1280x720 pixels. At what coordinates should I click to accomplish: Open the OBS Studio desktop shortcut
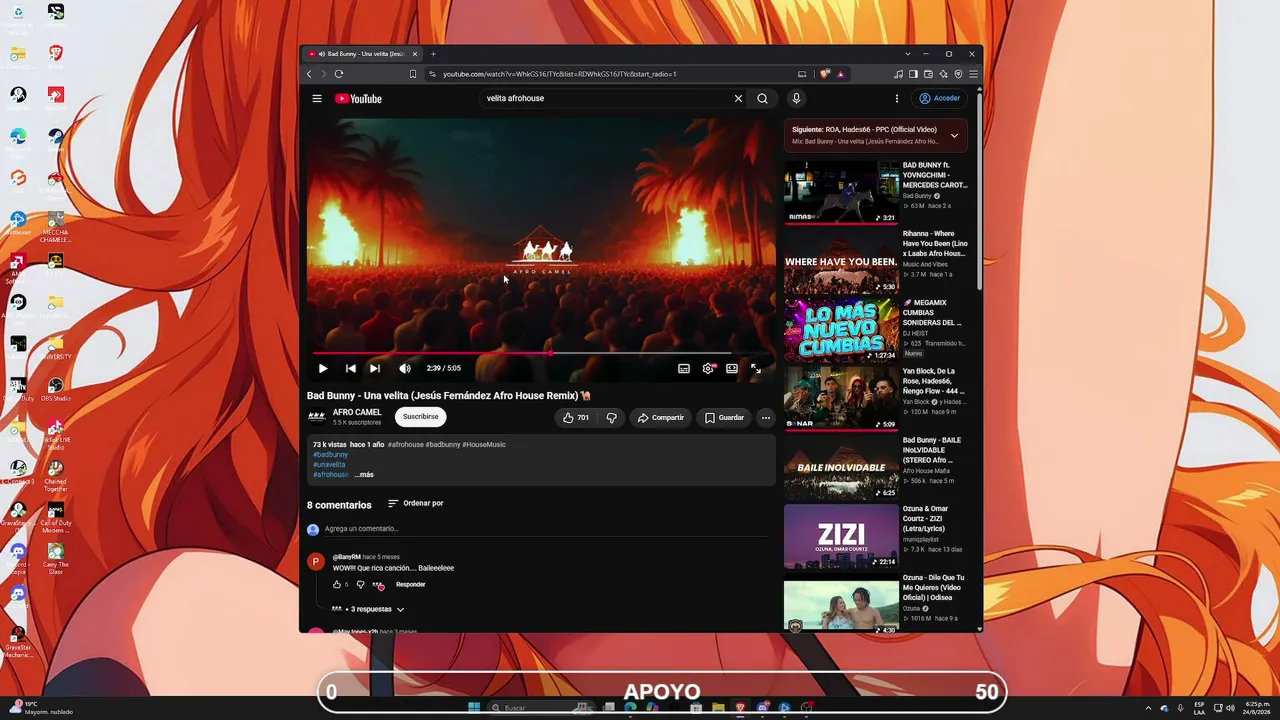click(x=56, y=389)
